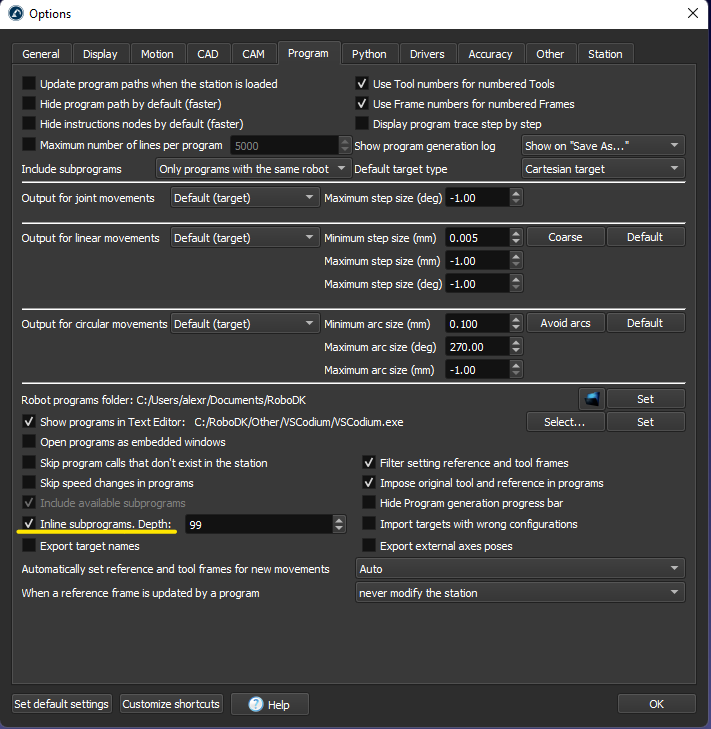Viewport: 711px width, 729px height.
Task: Click the Inline subprograms Depth field
Action: tap(259, 524)
